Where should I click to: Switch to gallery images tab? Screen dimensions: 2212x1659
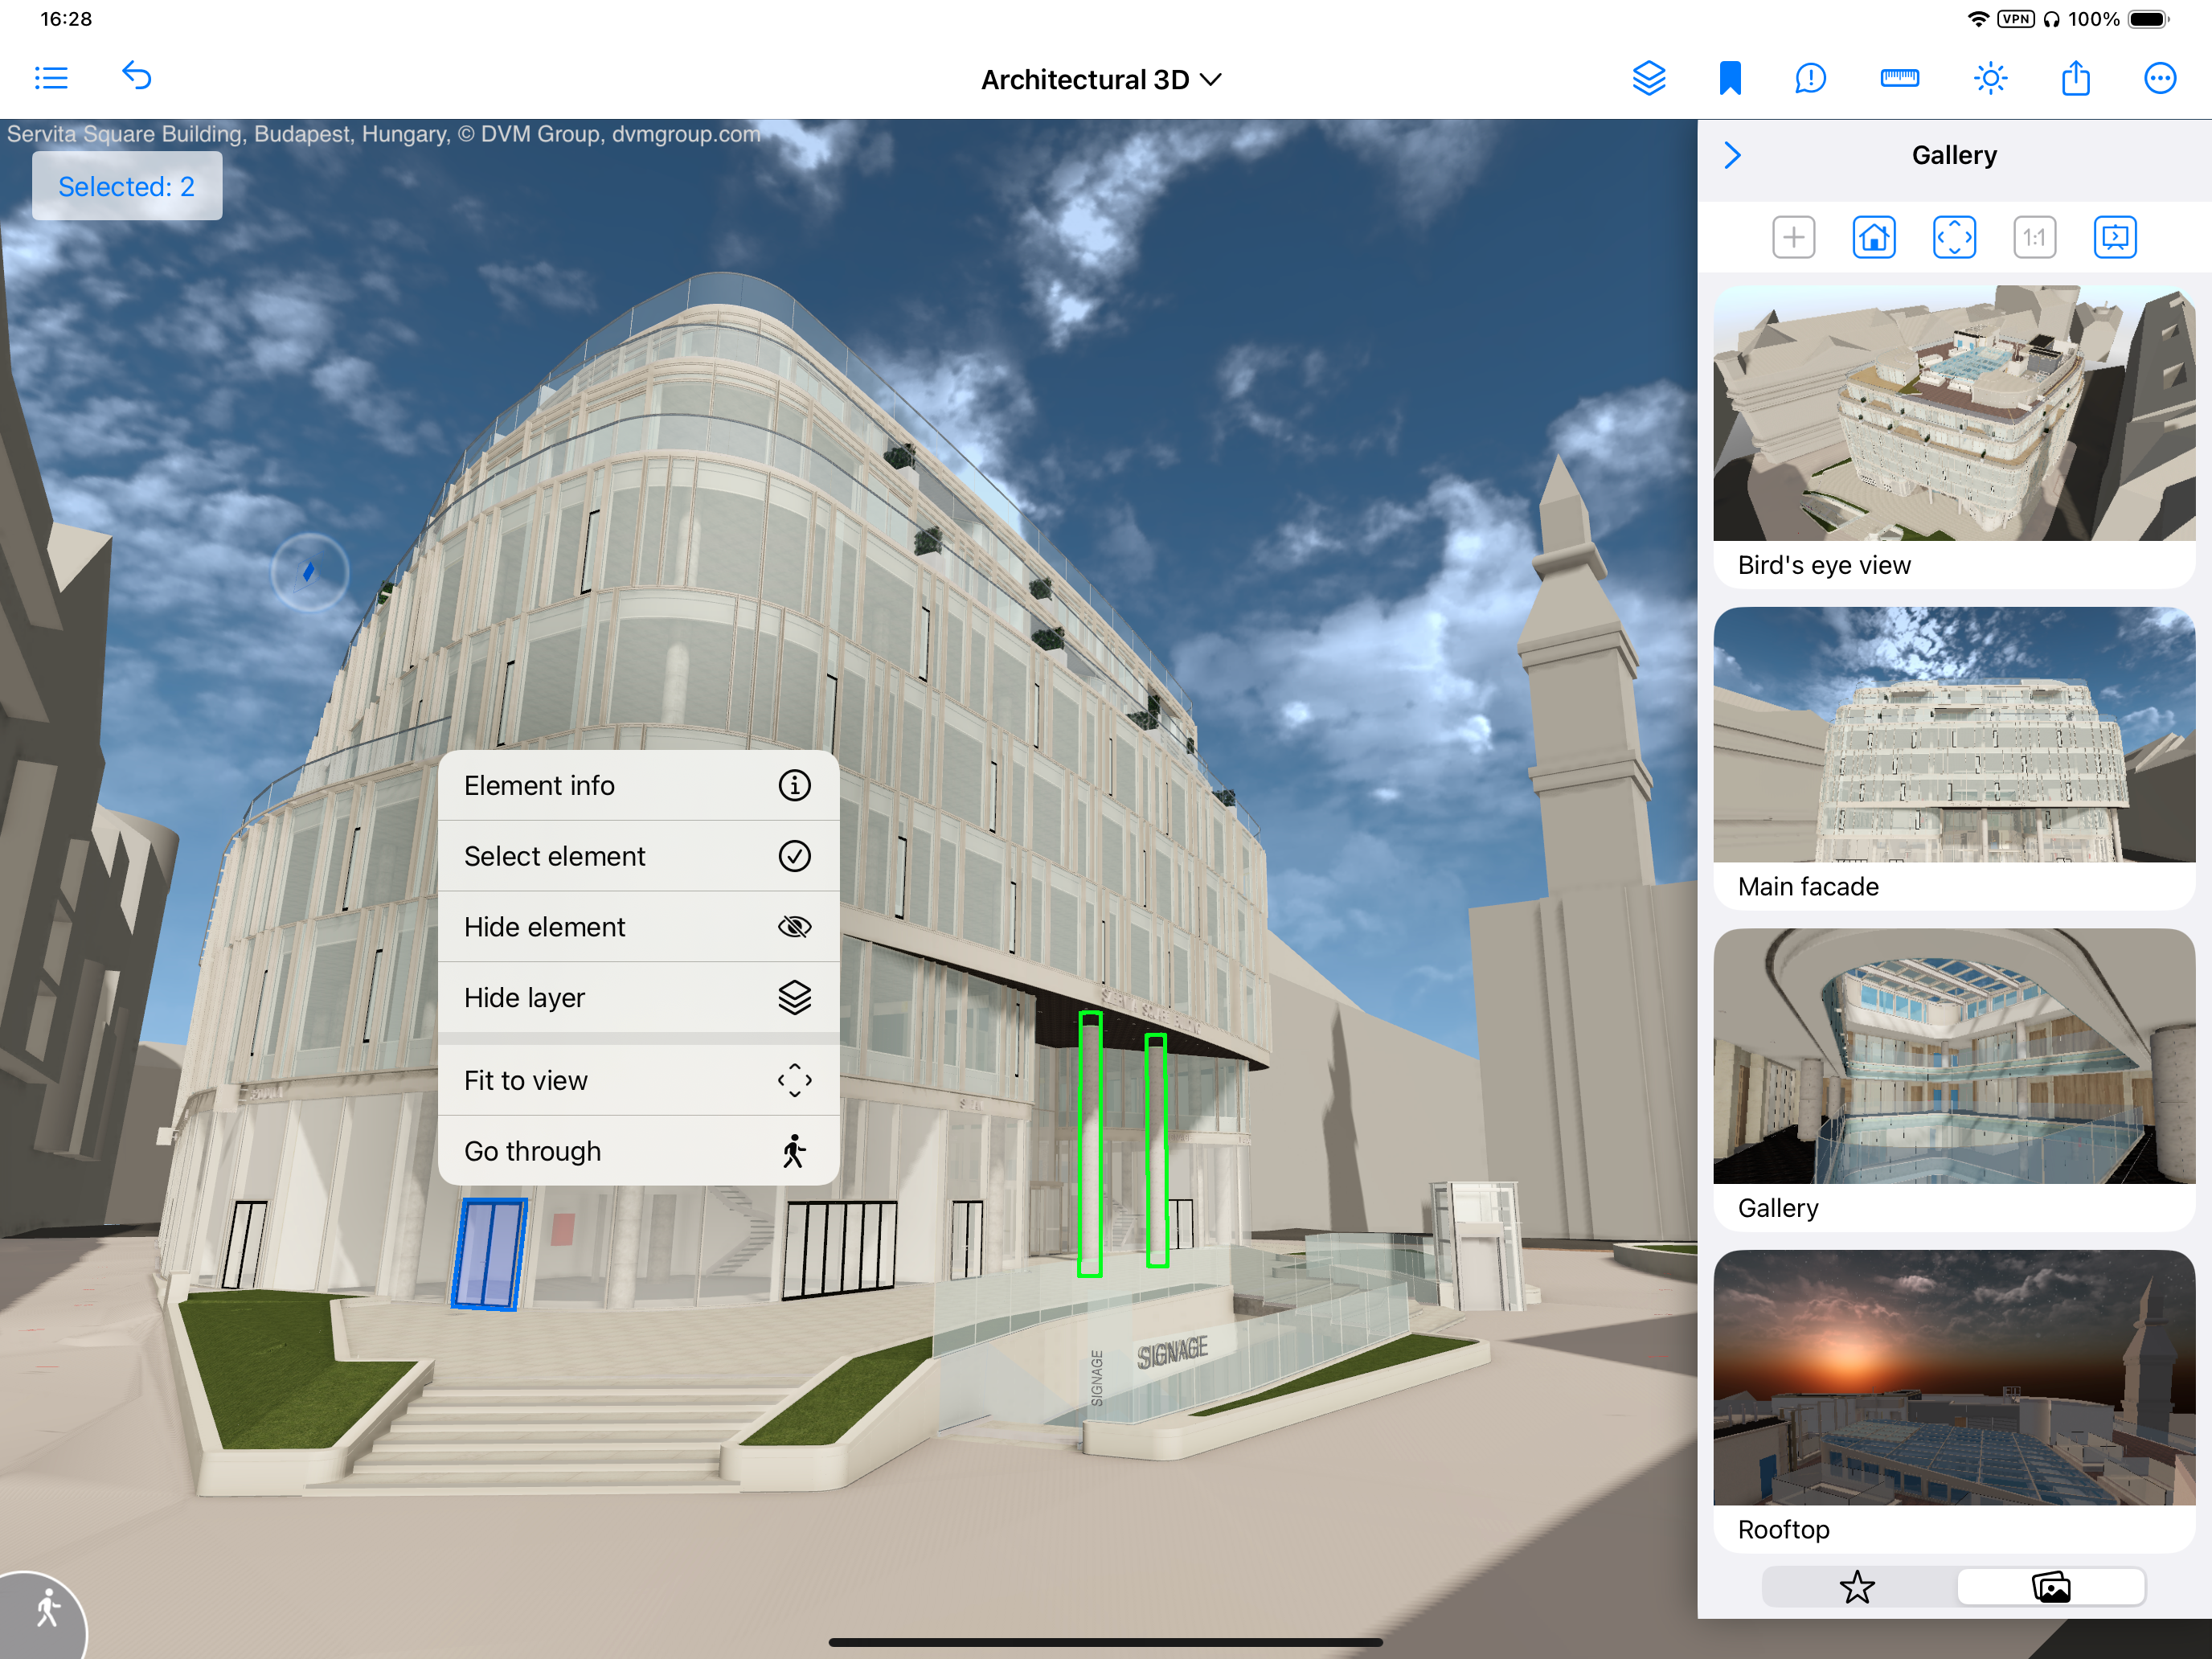pos(2050,1587)
